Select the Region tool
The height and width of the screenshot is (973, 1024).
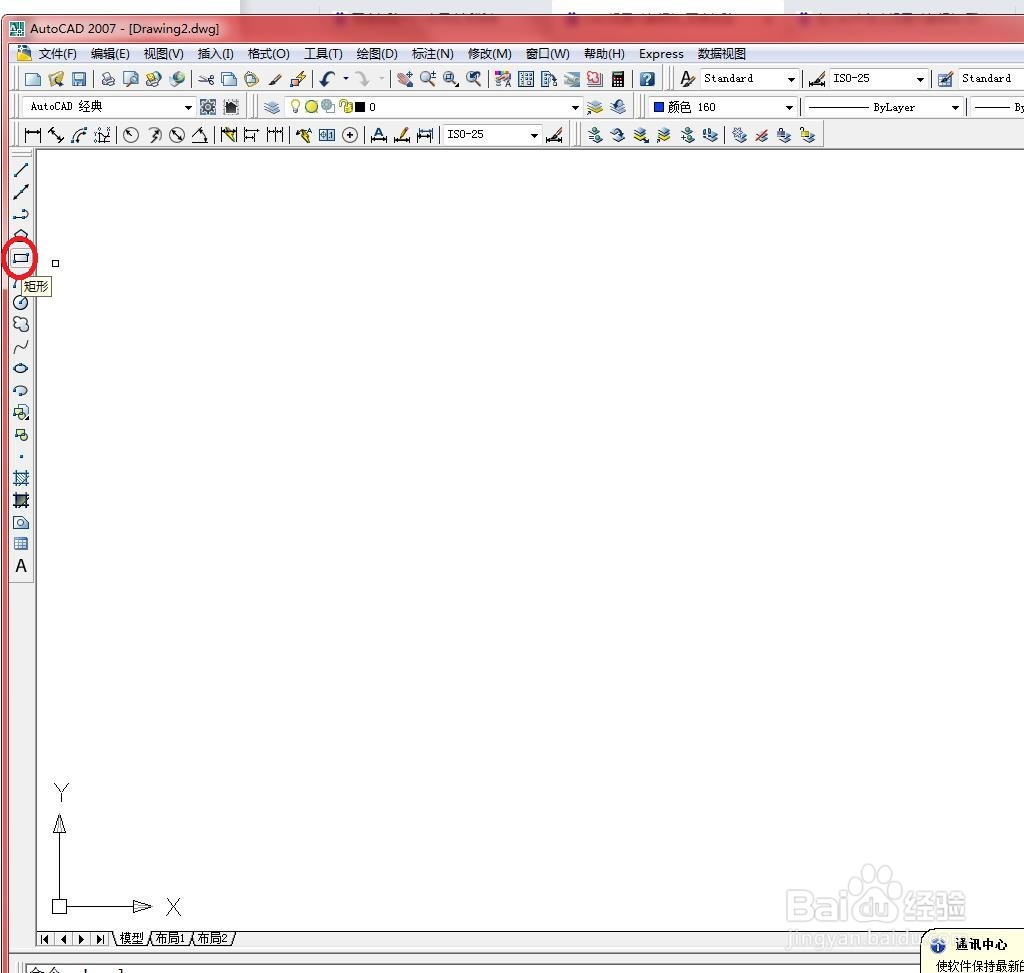[21, 522]
